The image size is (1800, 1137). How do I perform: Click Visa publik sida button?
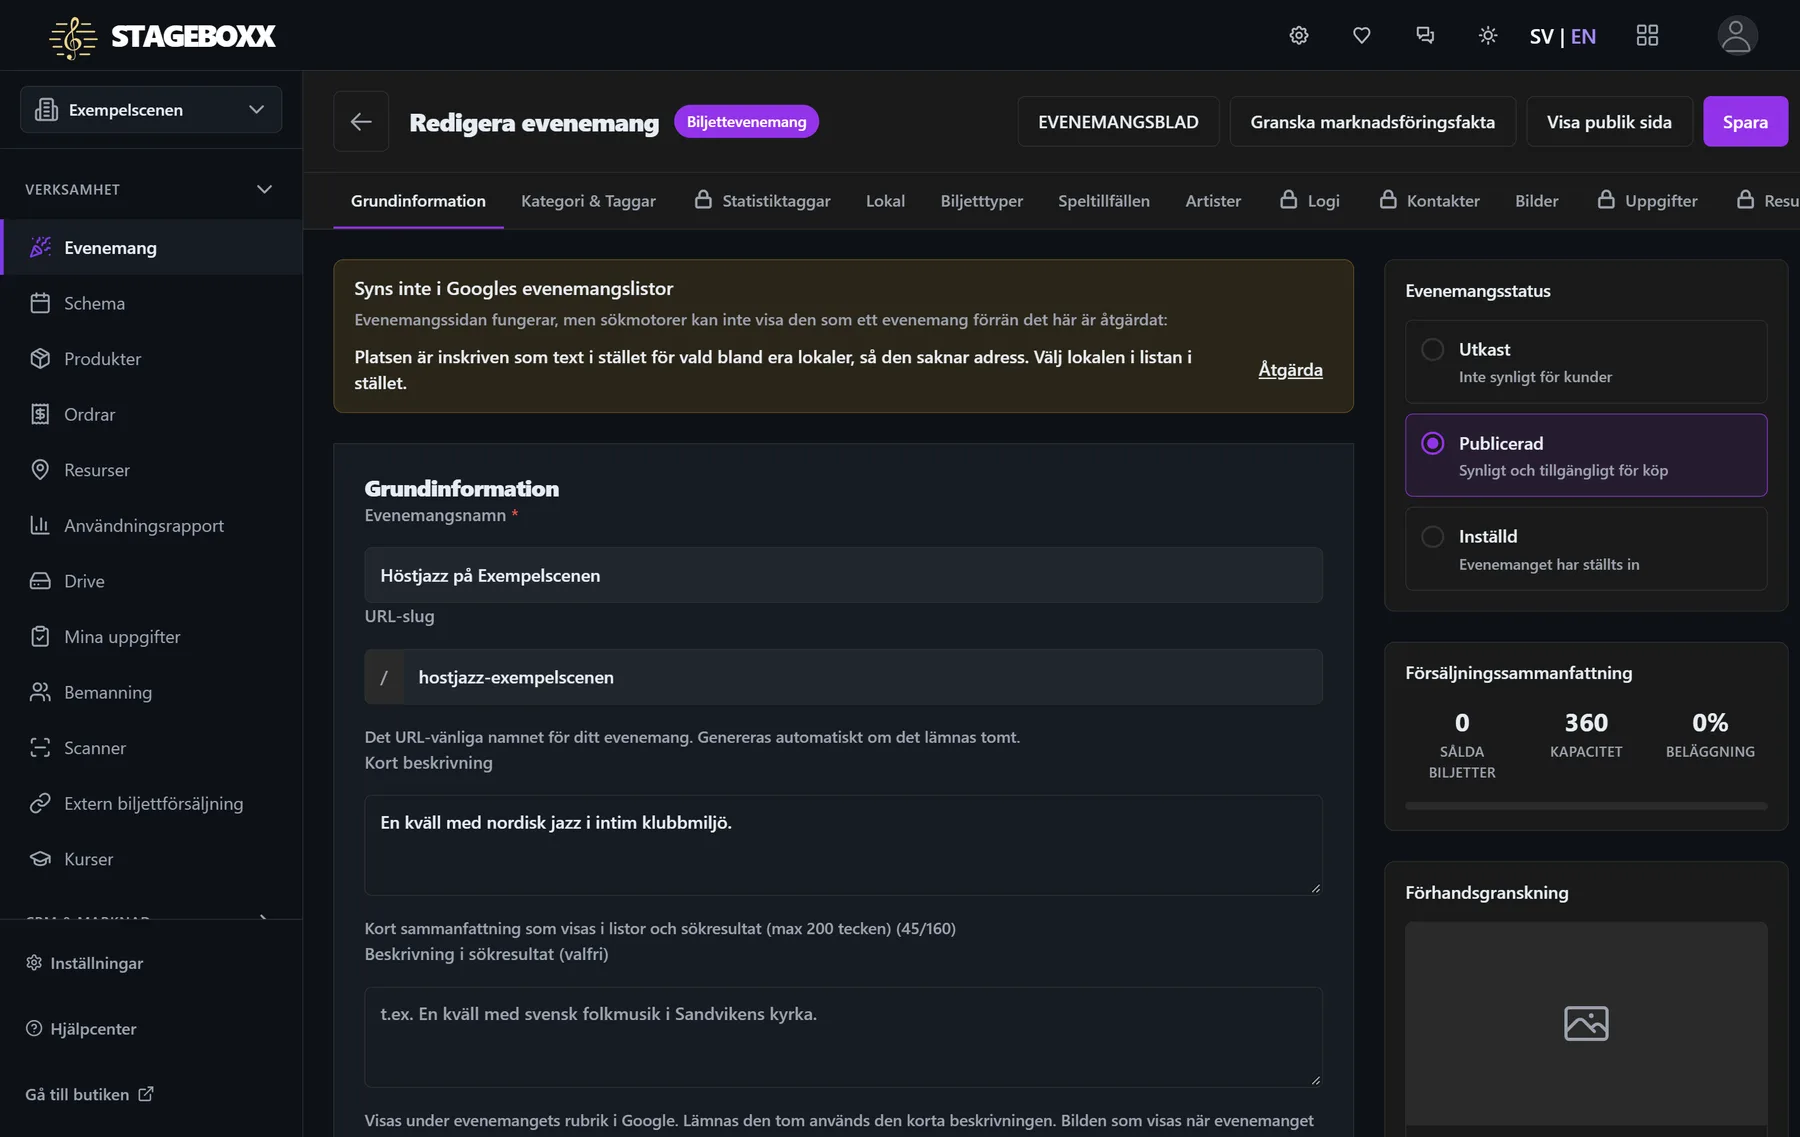point(1609,122)
